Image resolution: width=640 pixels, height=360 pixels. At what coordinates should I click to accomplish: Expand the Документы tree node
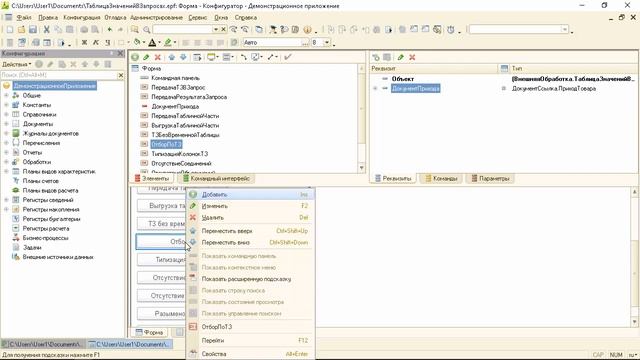coord(6,124)
